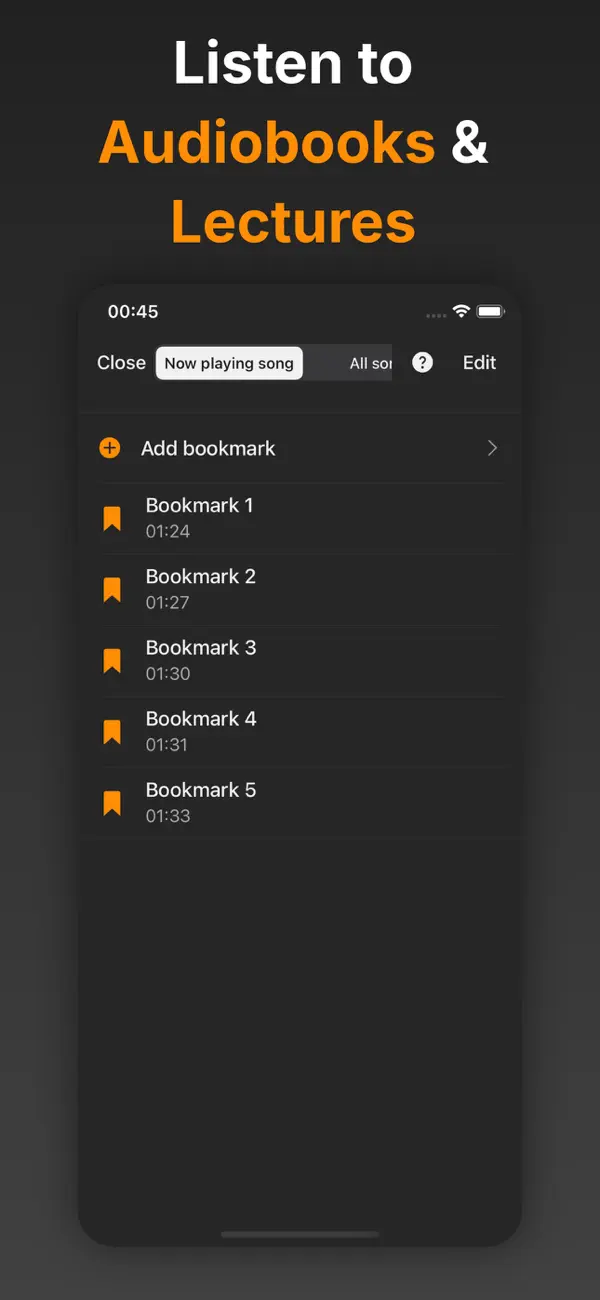Tap the bookmark icon beside Bookmark 2
Image resolution: width=600 pixels, height=1300 pixels.
[112, 589]
